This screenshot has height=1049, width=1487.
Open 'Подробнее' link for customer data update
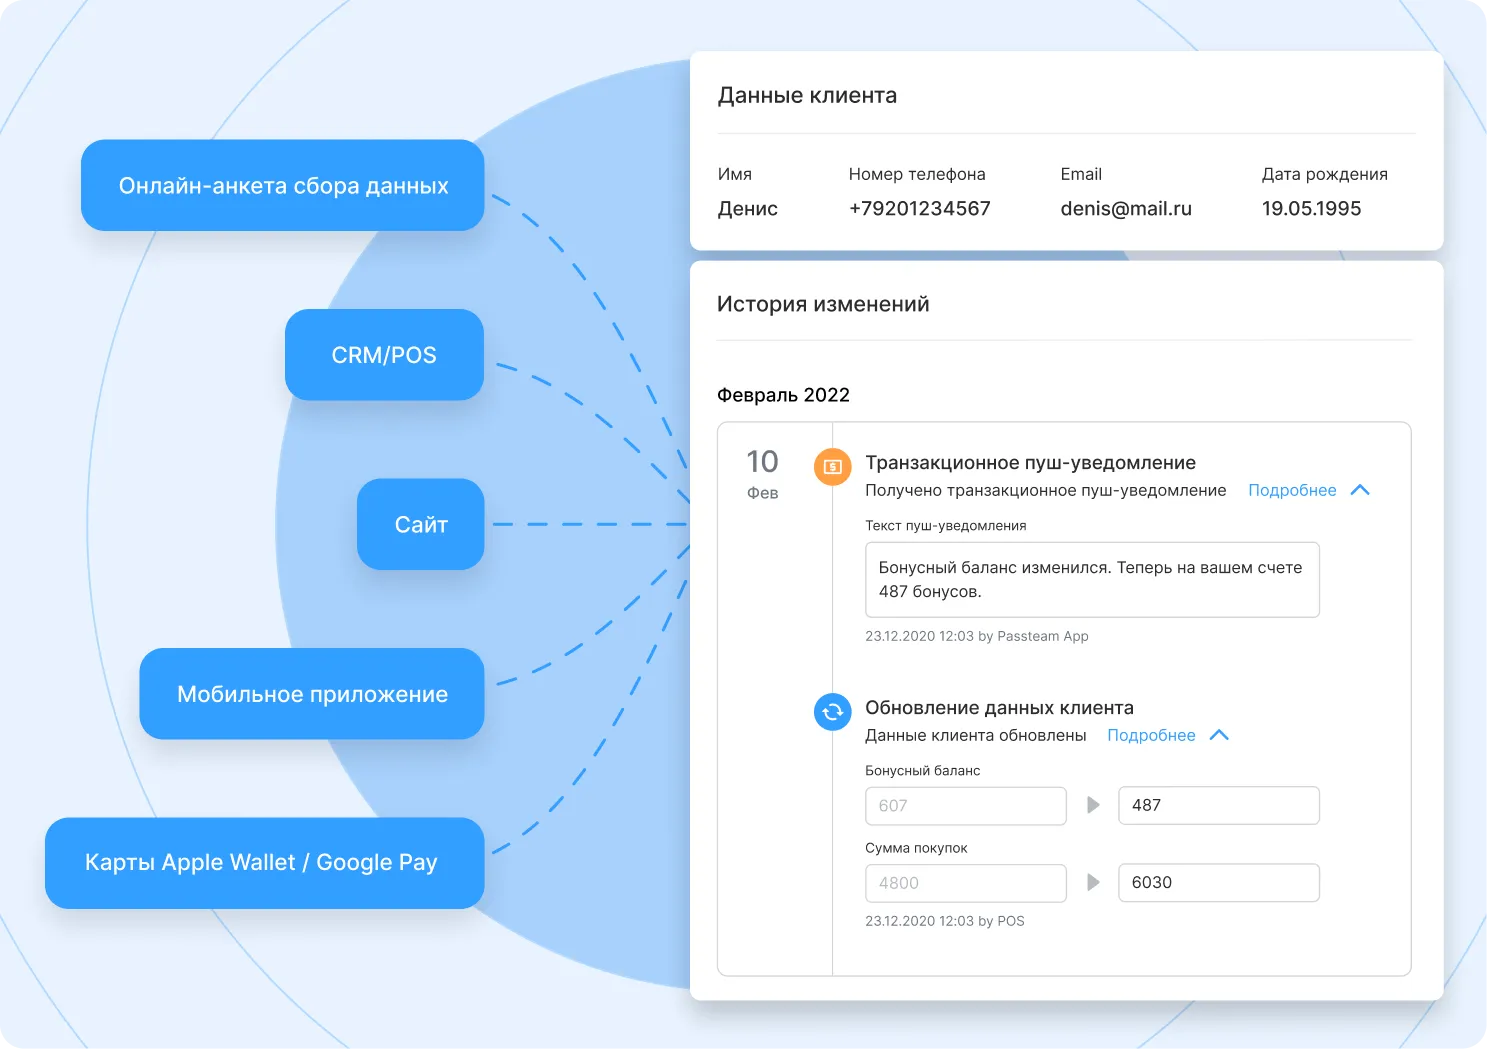click(x=1151, y=735)
